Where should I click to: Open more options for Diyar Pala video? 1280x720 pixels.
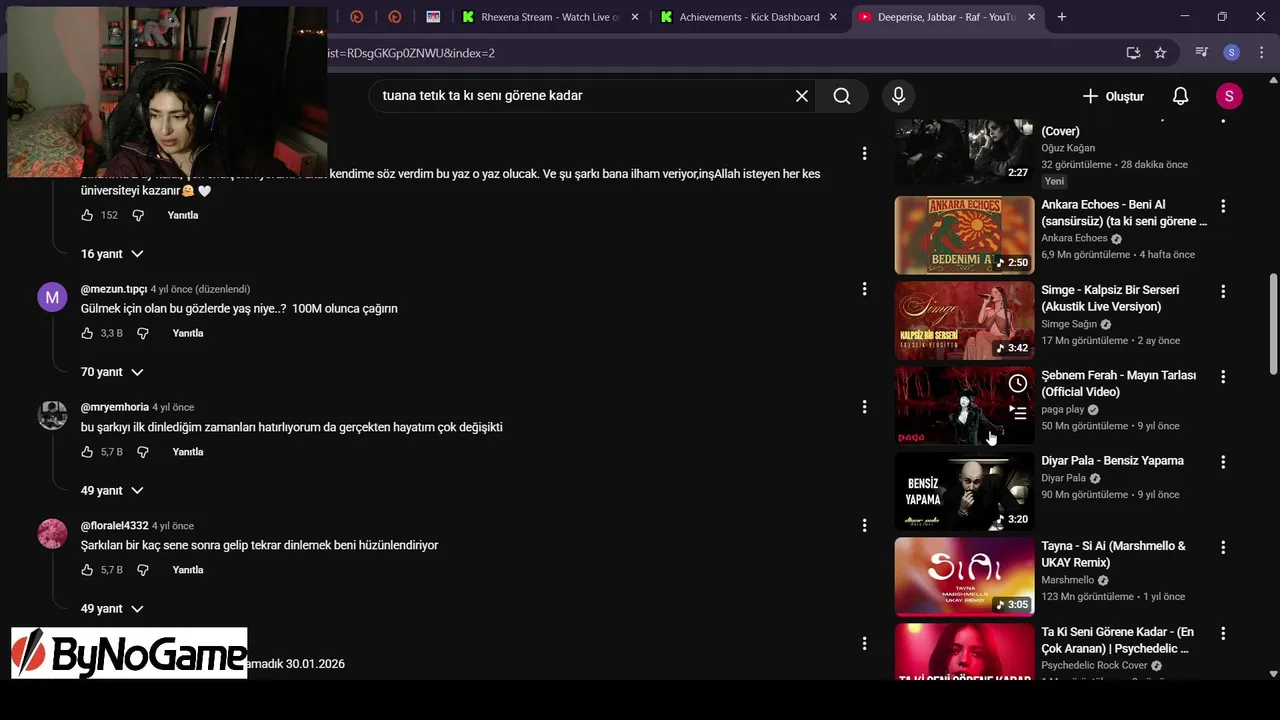tap(1222, 462)
